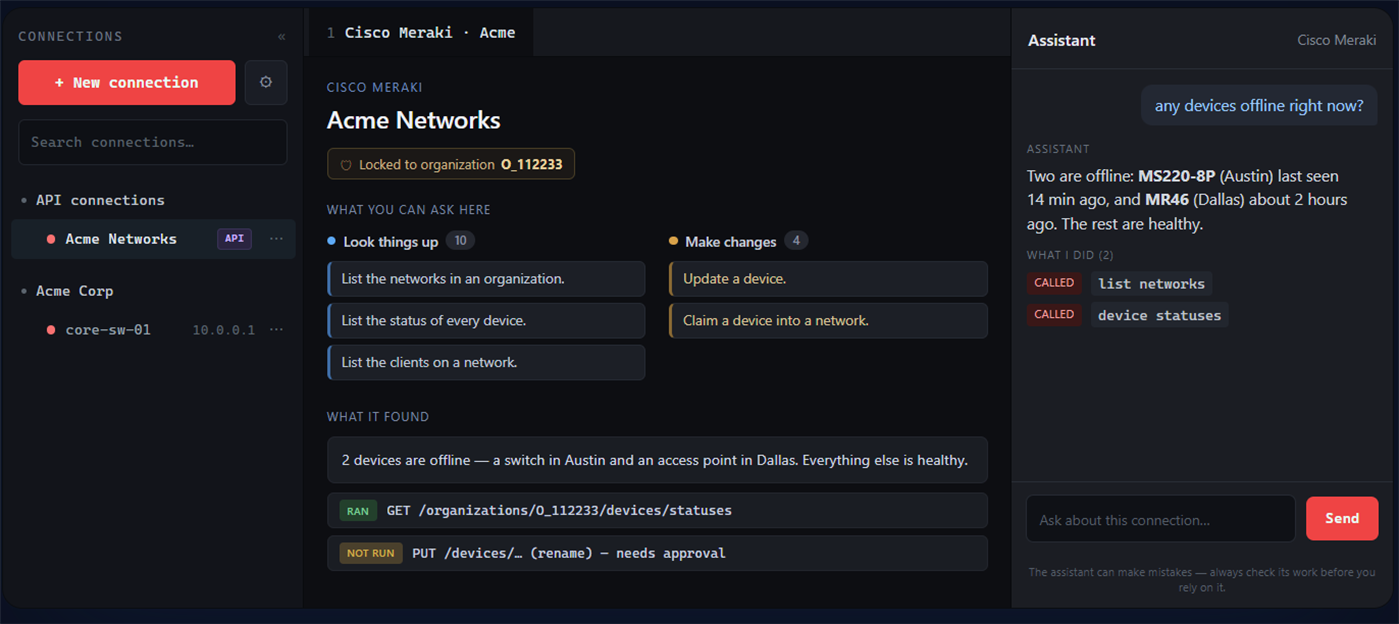Click the 10.0.0.1 address of core-sw-01
Image resolution: width=1399 pixels, height=624 pixels.
click(224, 330)
